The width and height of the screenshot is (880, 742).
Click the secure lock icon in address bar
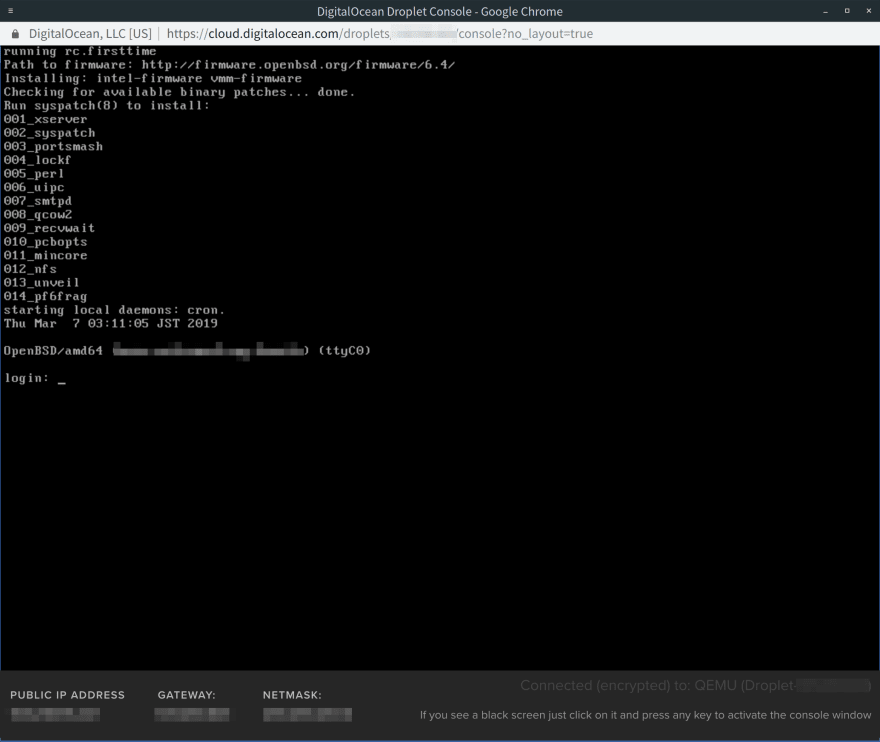tap(16, 34)
